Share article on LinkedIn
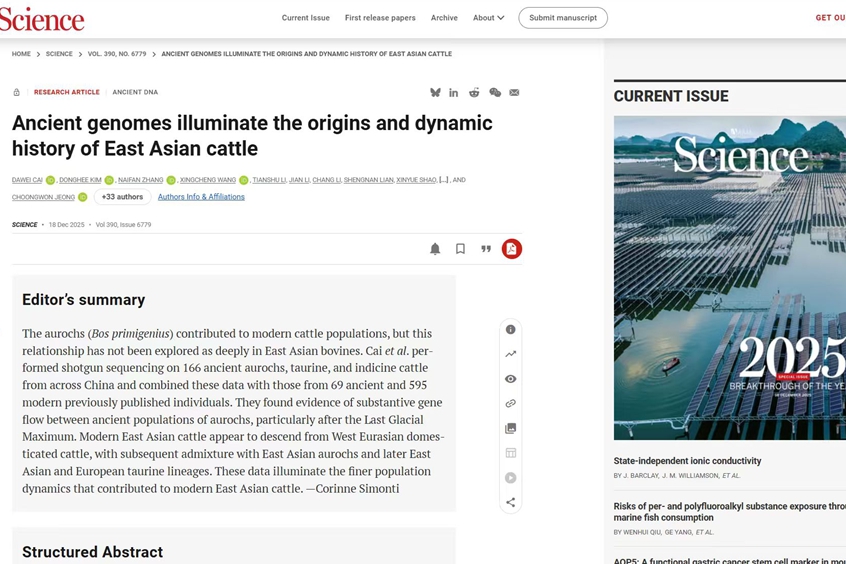 (x=454, y=92)
